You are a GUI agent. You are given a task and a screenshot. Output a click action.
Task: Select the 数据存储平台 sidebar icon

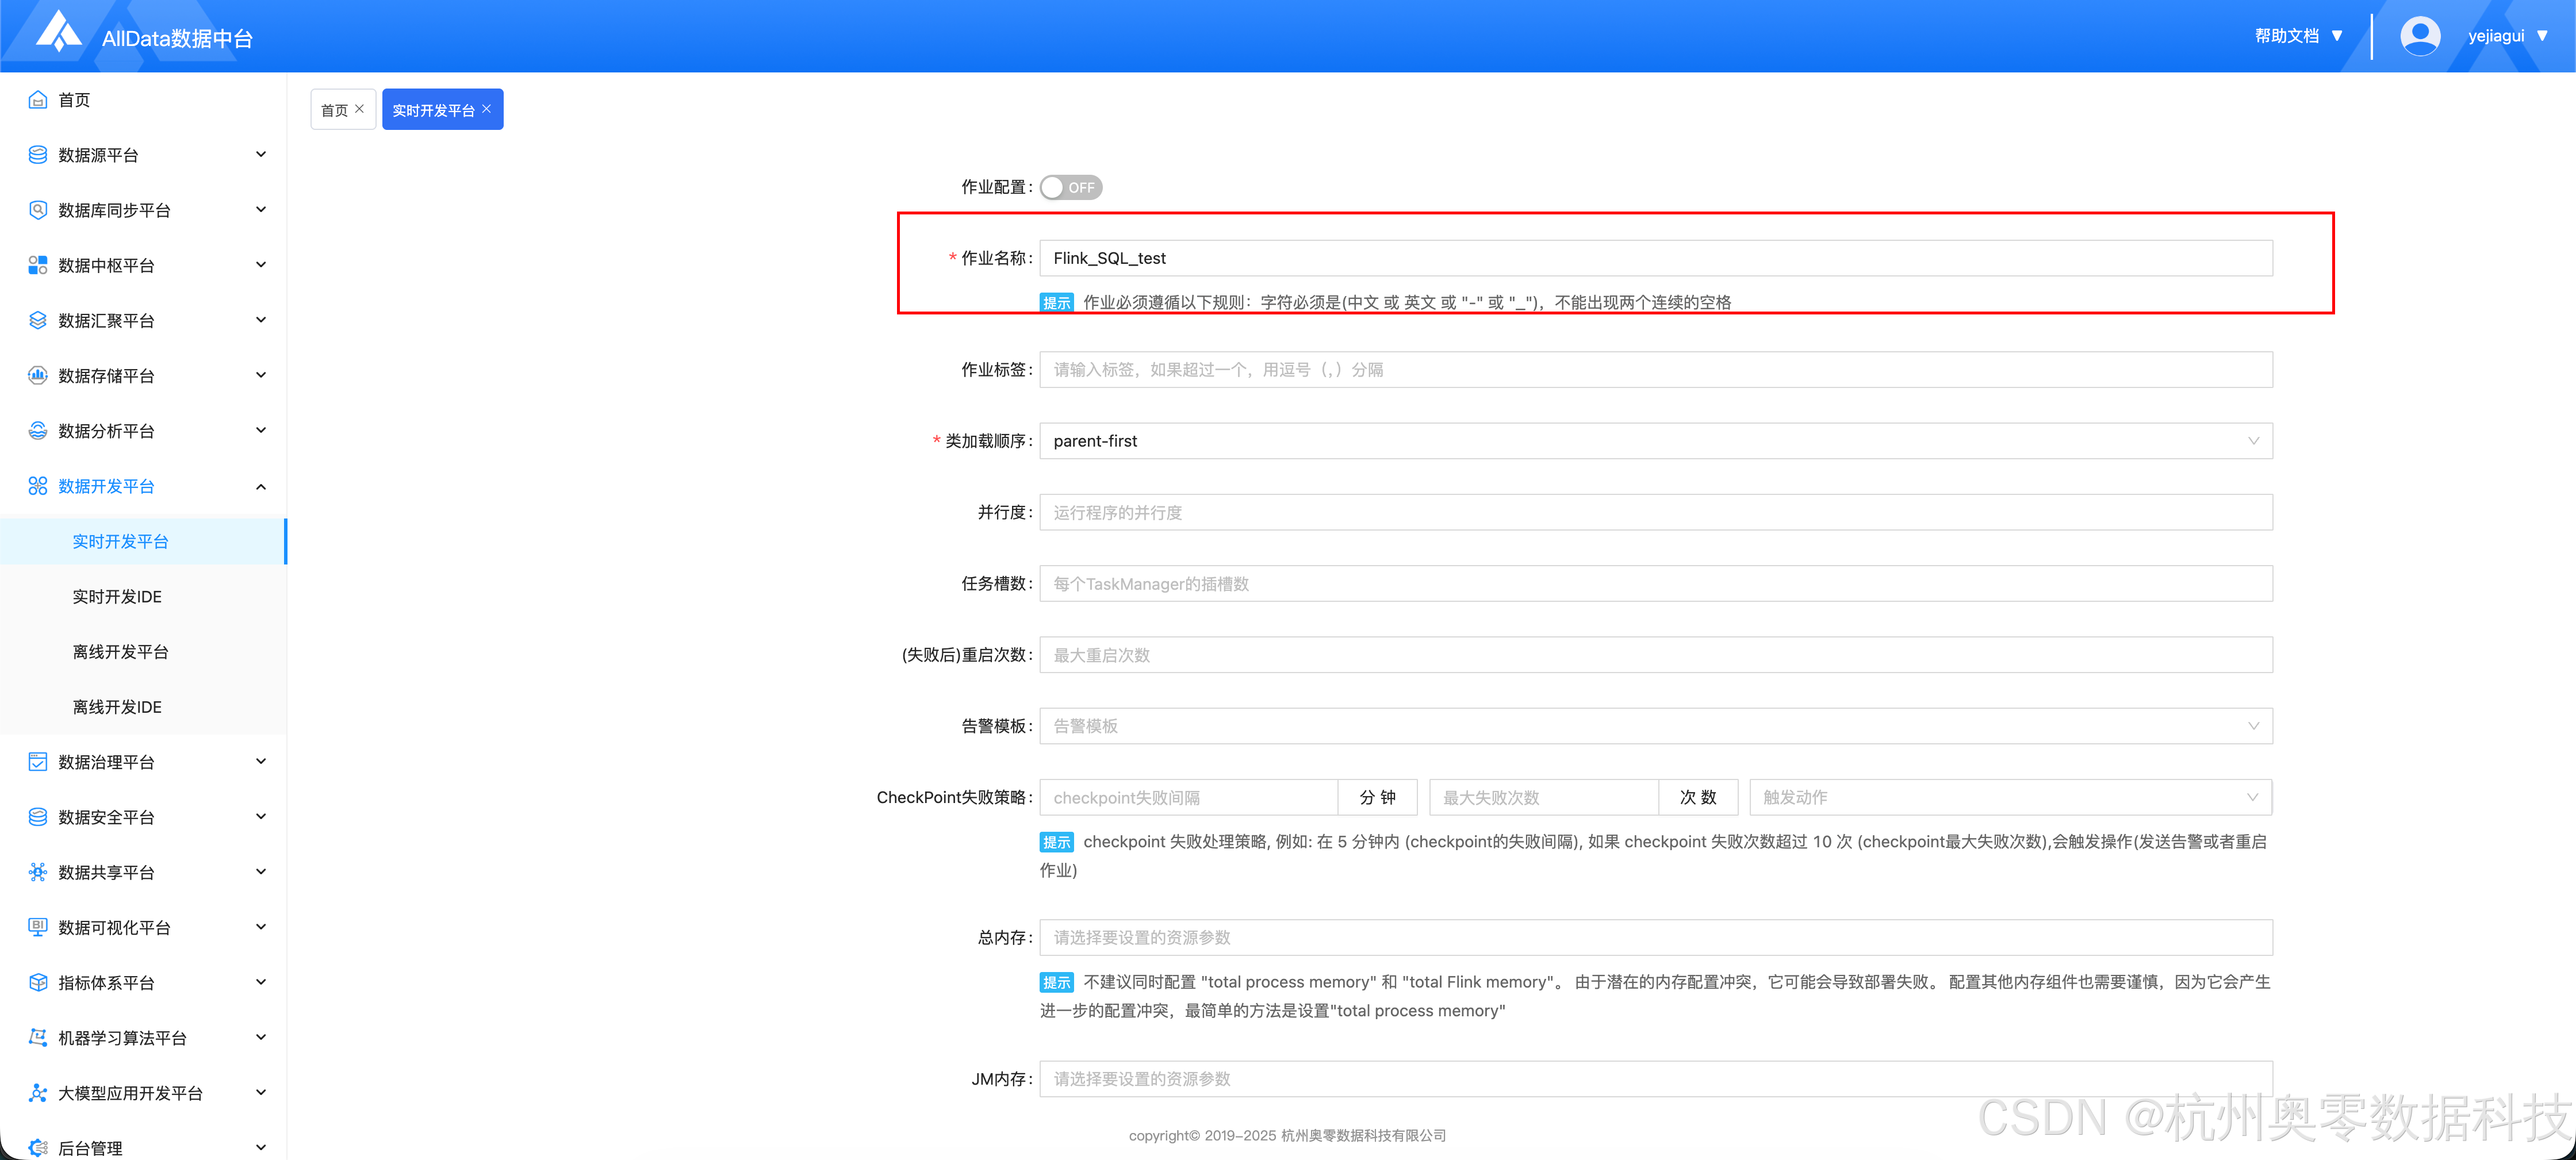tap(37, 375)
